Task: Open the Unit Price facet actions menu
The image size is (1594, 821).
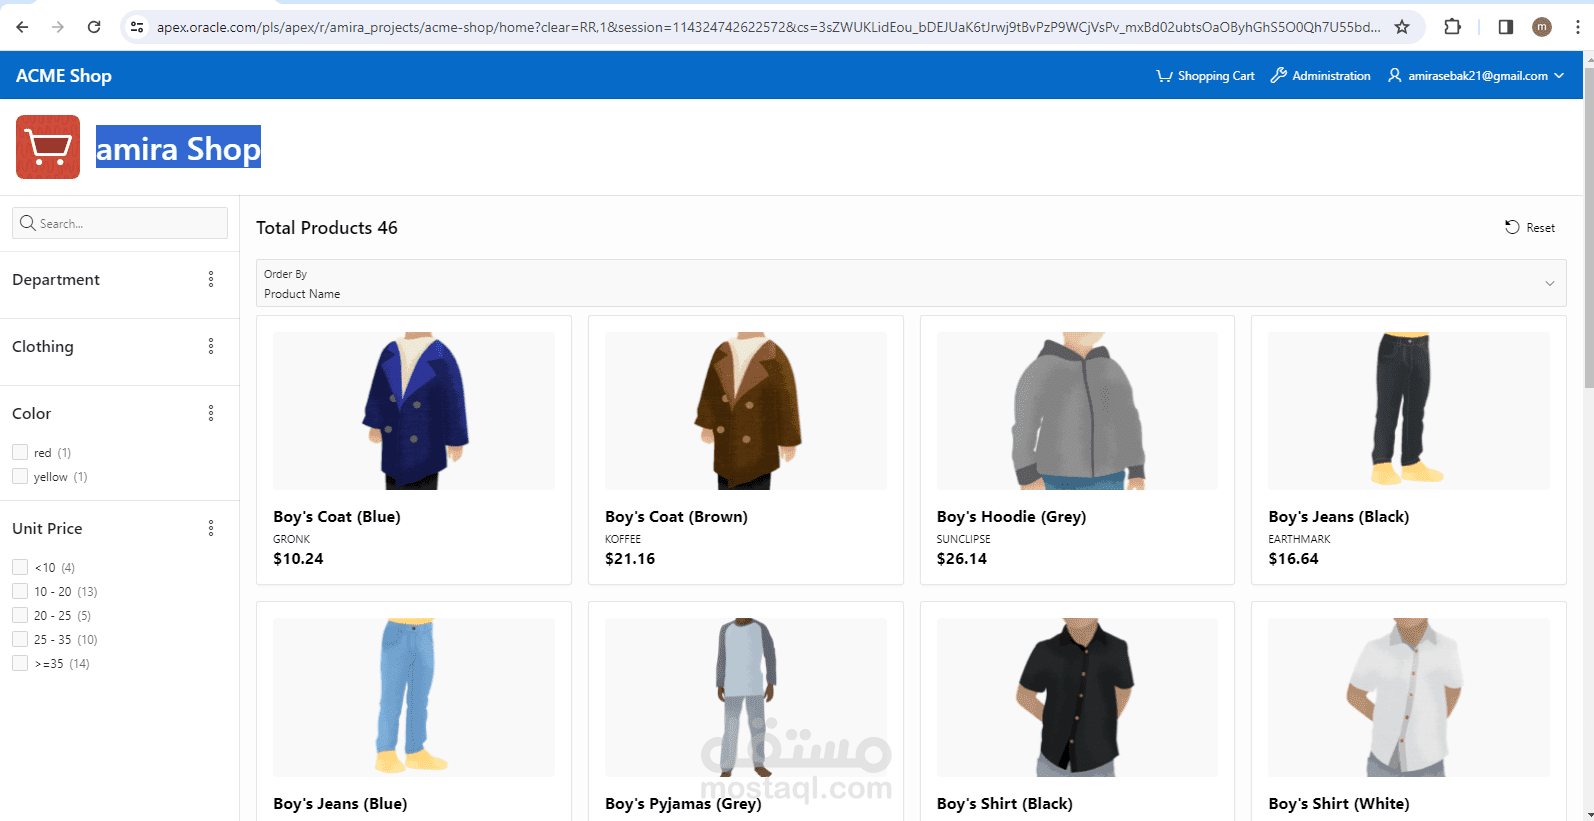Action: click(211, 528)
